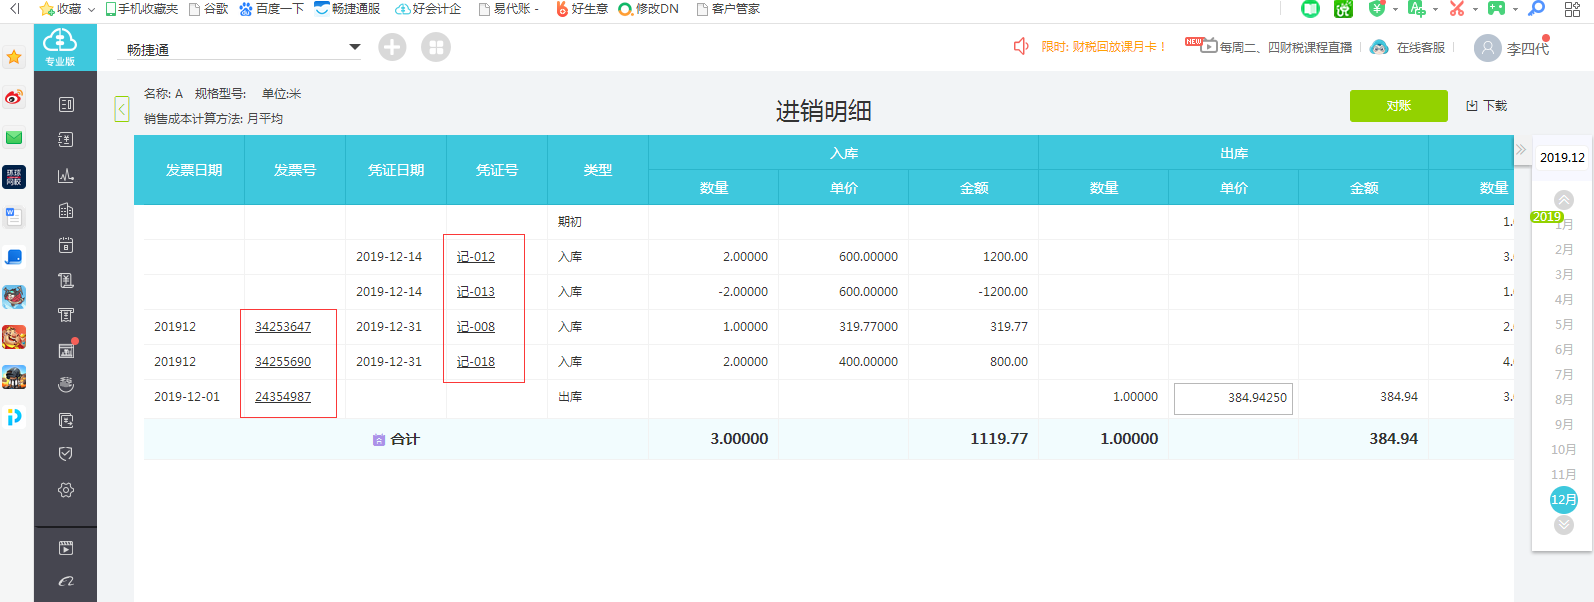Screen dimensions: 1594x602
Task: Open the settings gear in left sidebar
Action: pyautogui.click(x=66, y=490)
